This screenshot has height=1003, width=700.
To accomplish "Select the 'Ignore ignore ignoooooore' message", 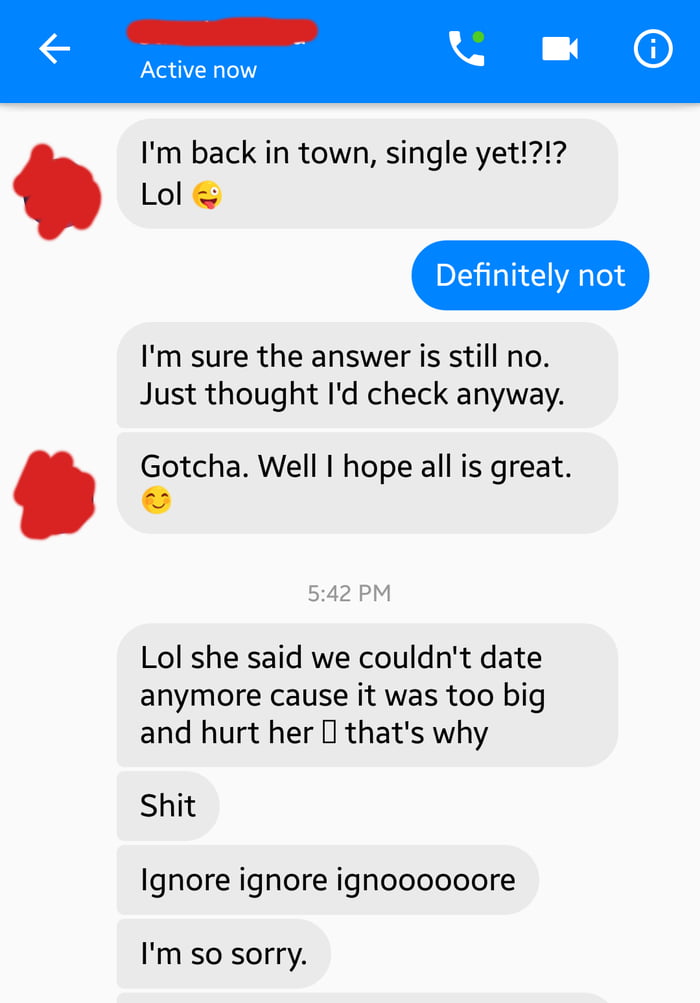I will tap(328, 880).
